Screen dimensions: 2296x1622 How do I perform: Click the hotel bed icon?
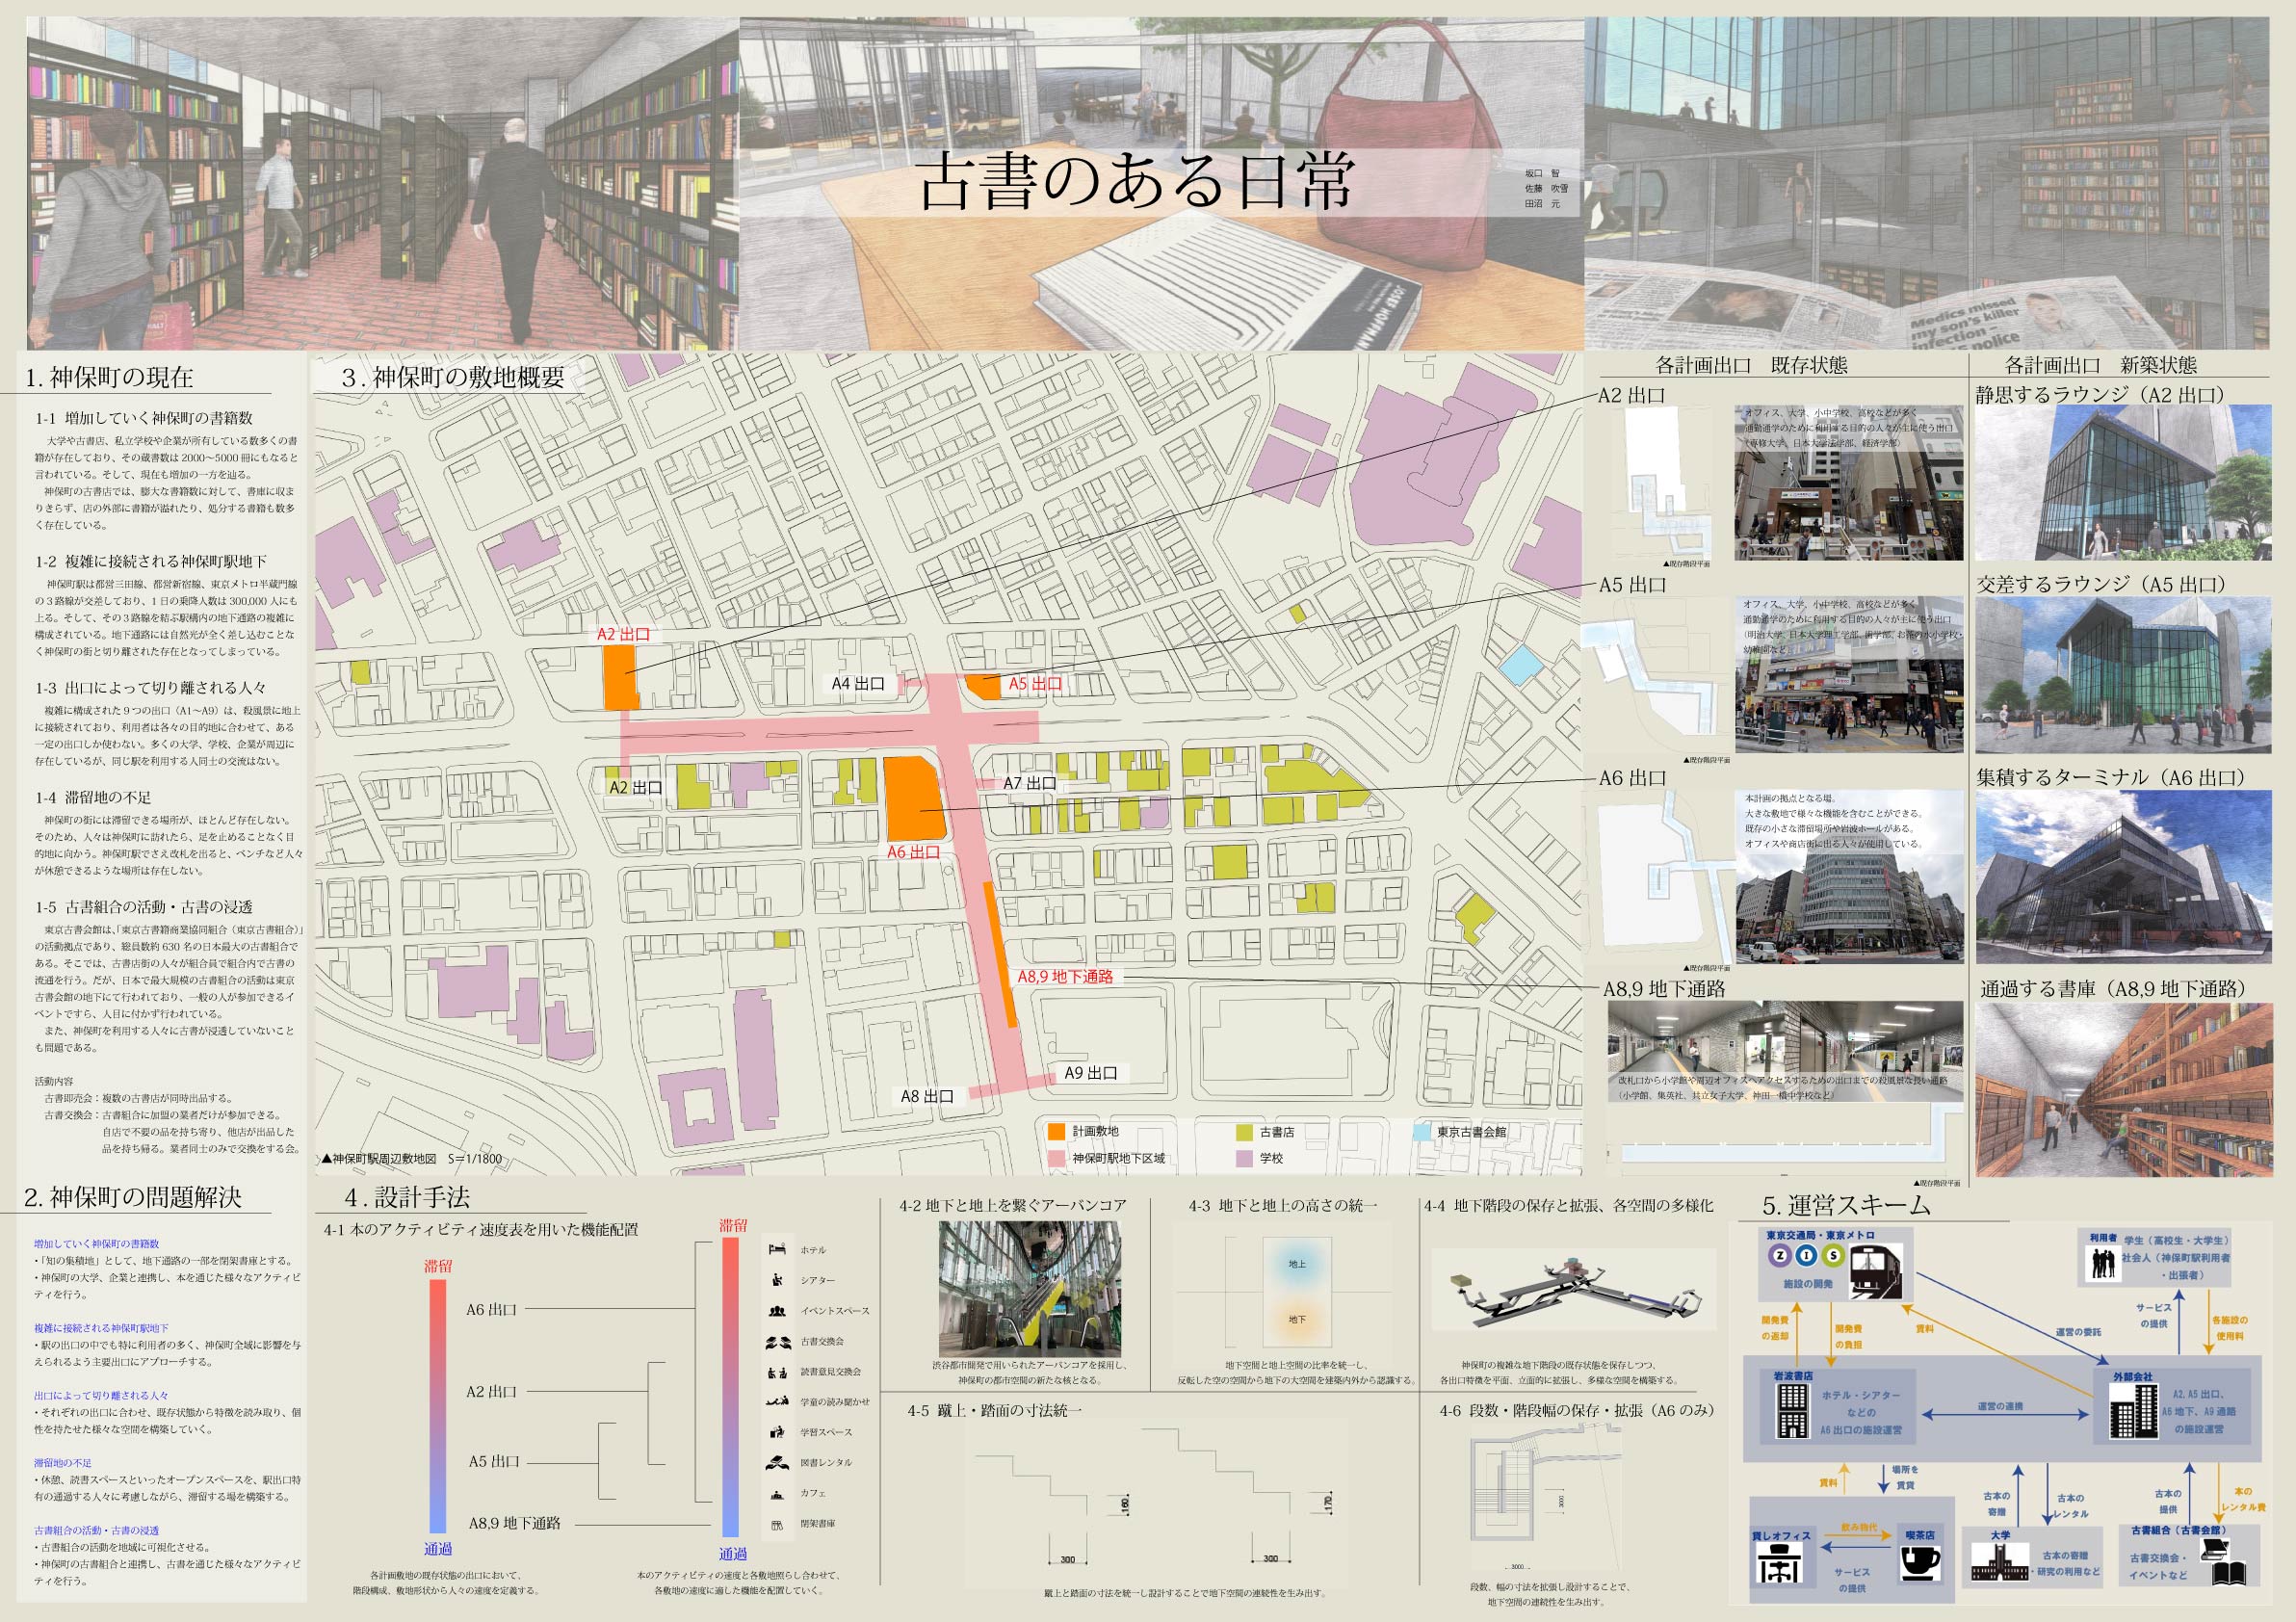tap(778, 1249)
